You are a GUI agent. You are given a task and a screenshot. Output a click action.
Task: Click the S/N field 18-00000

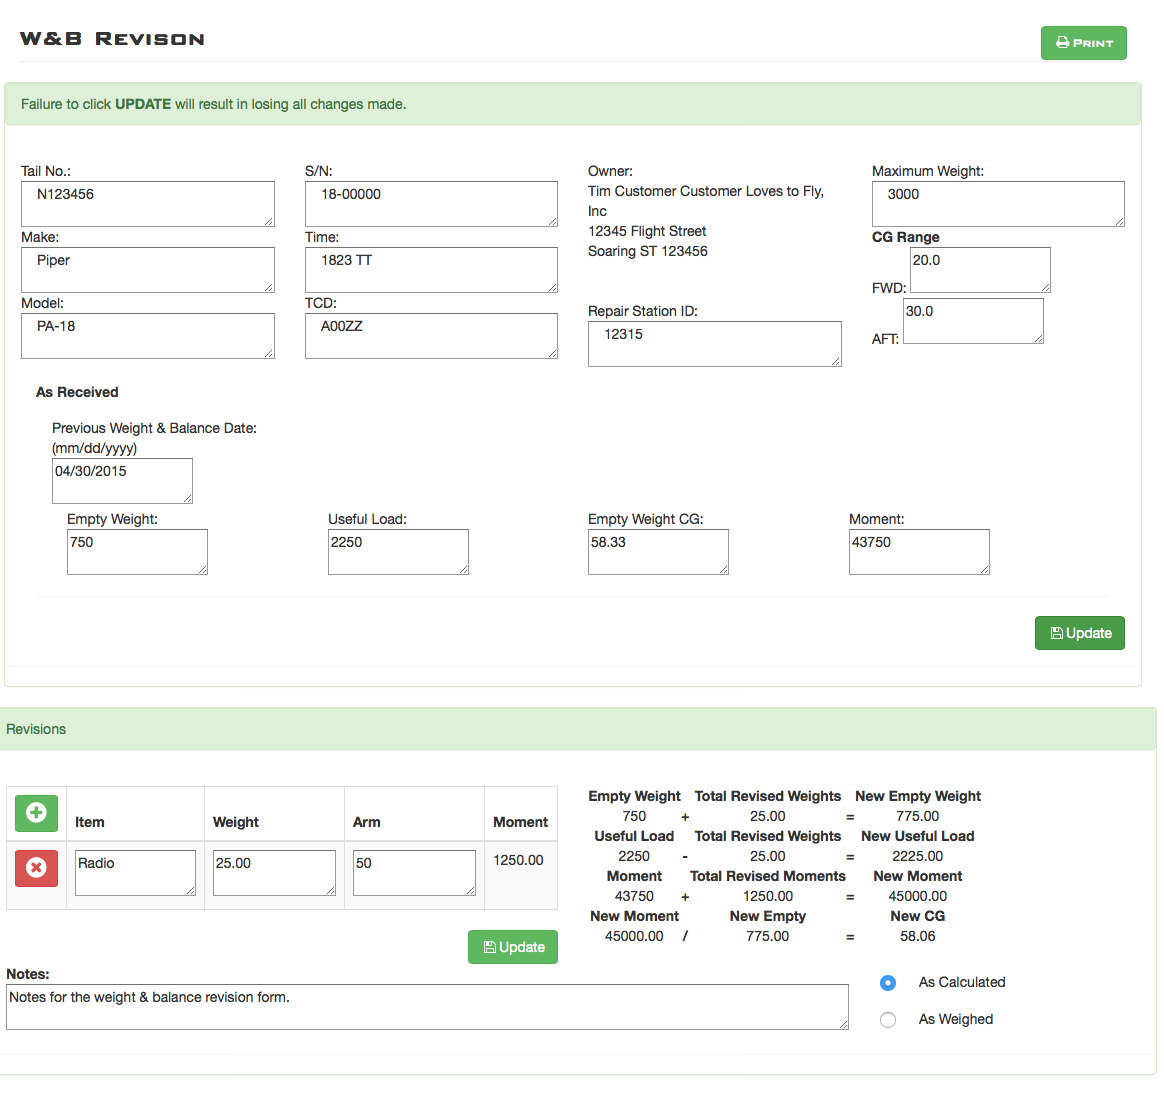[x=431, y=204]
